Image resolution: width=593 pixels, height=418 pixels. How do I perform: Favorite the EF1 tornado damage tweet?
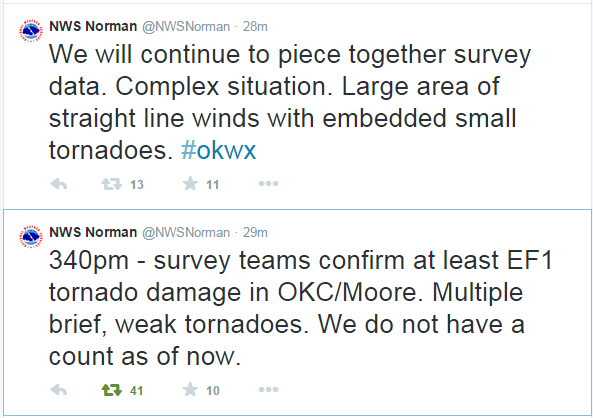click(190, 390)
